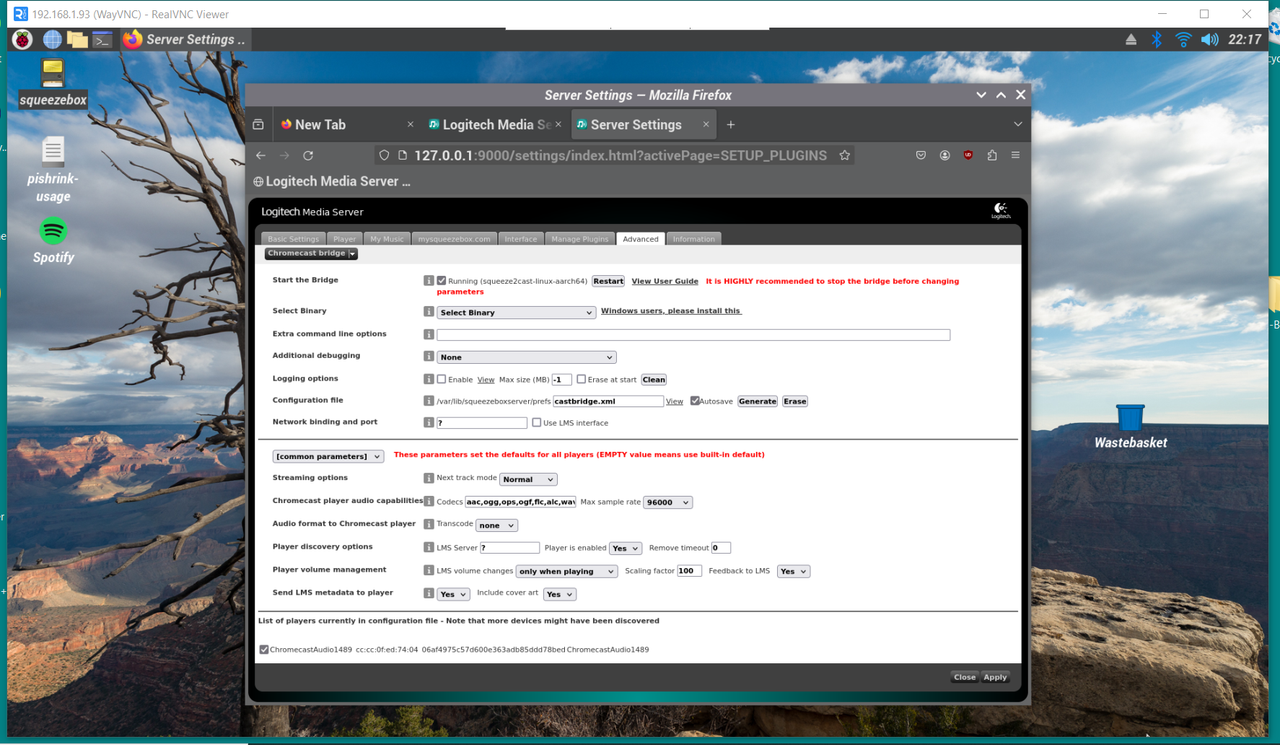Toggle the Autosave checkbox
Image resolution: width=1280 pixels, height=745 pixels.
point(695,401)
